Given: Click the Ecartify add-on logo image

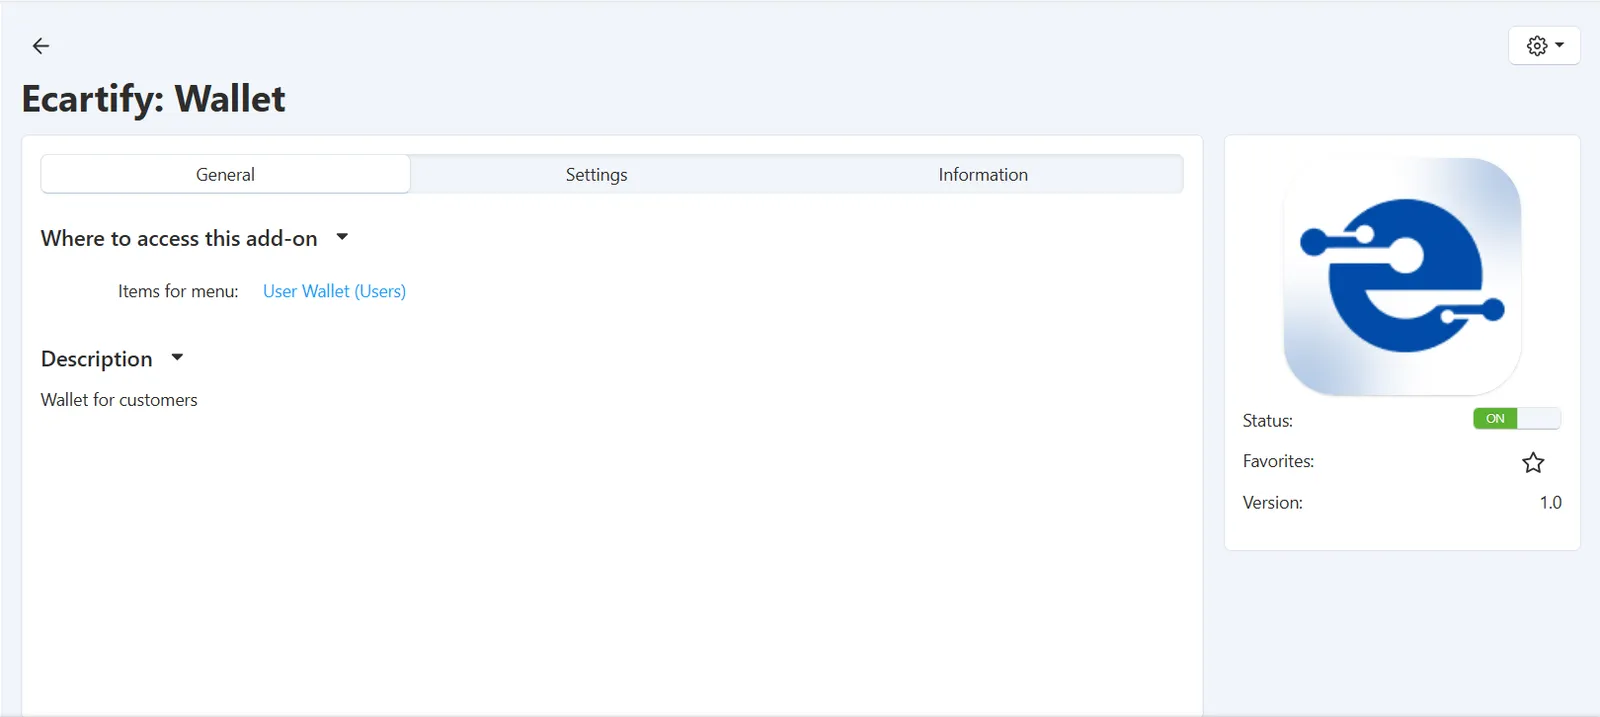Looking at the screenshot, I should point(1402,276).
